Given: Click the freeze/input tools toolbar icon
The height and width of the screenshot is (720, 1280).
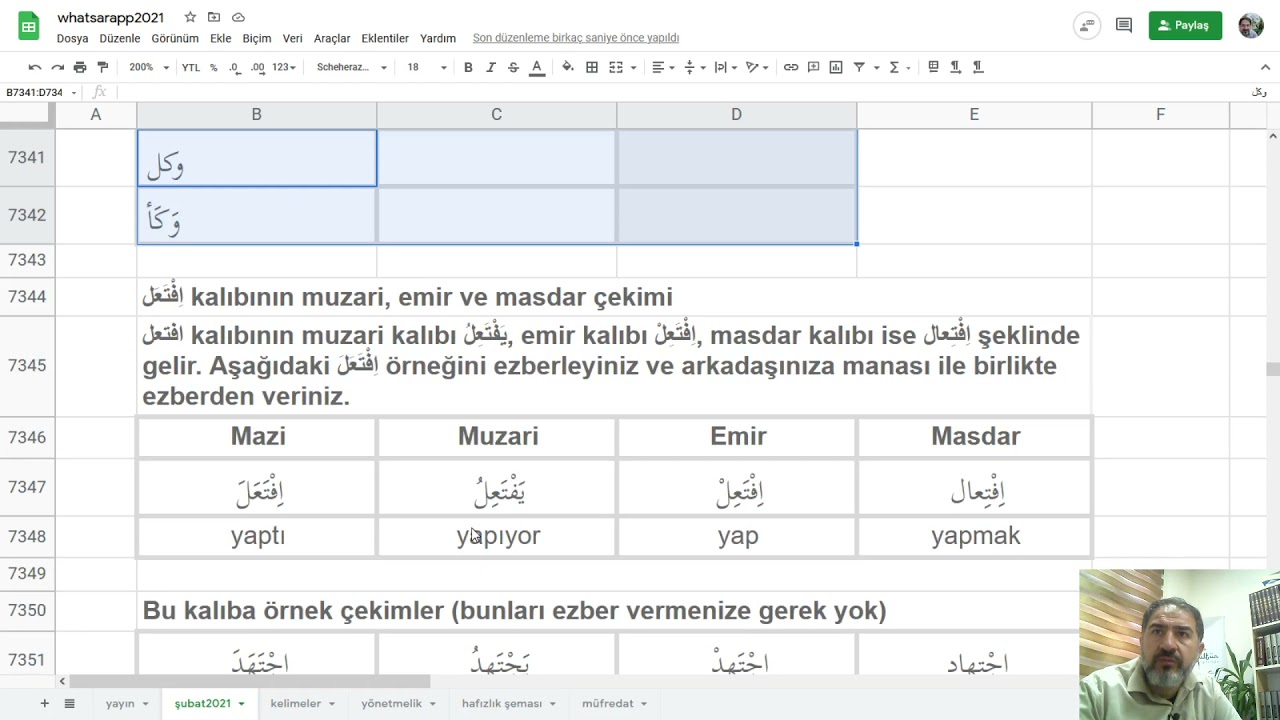Looking at the screenshot, I should [x=933, y=67].
